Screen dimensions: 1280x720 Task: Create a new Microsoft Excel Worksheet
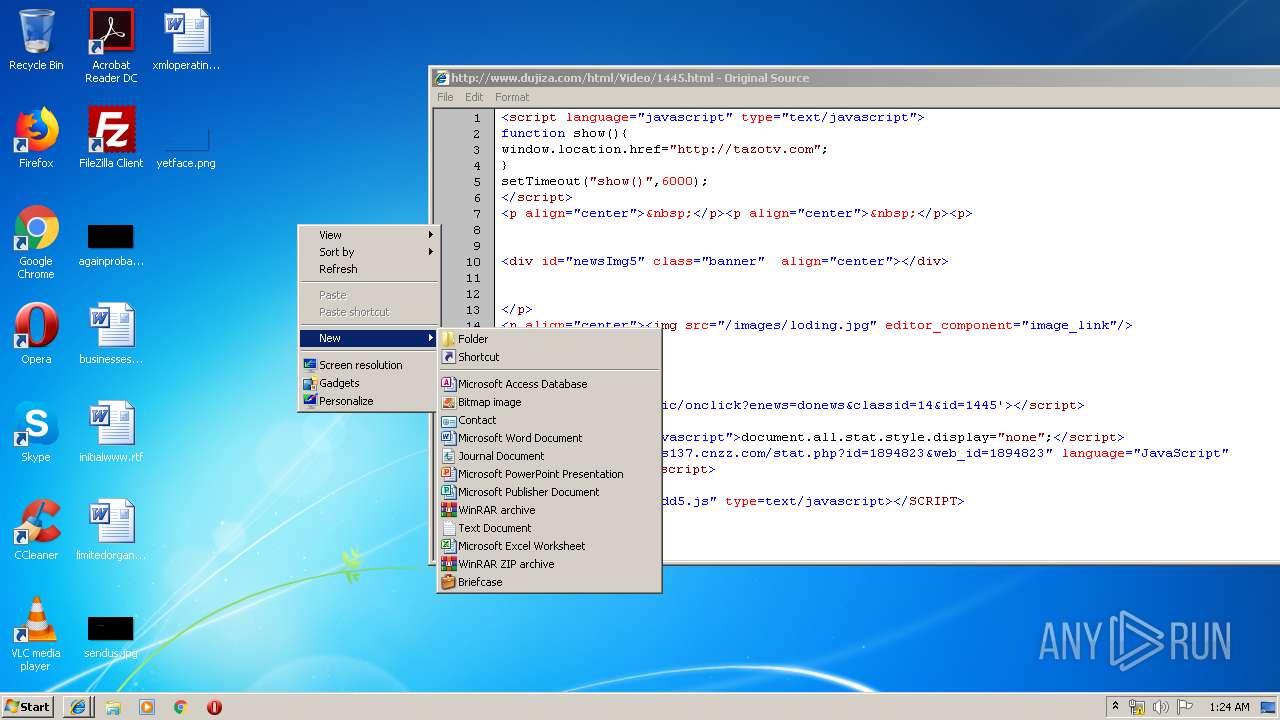[549, 546]
